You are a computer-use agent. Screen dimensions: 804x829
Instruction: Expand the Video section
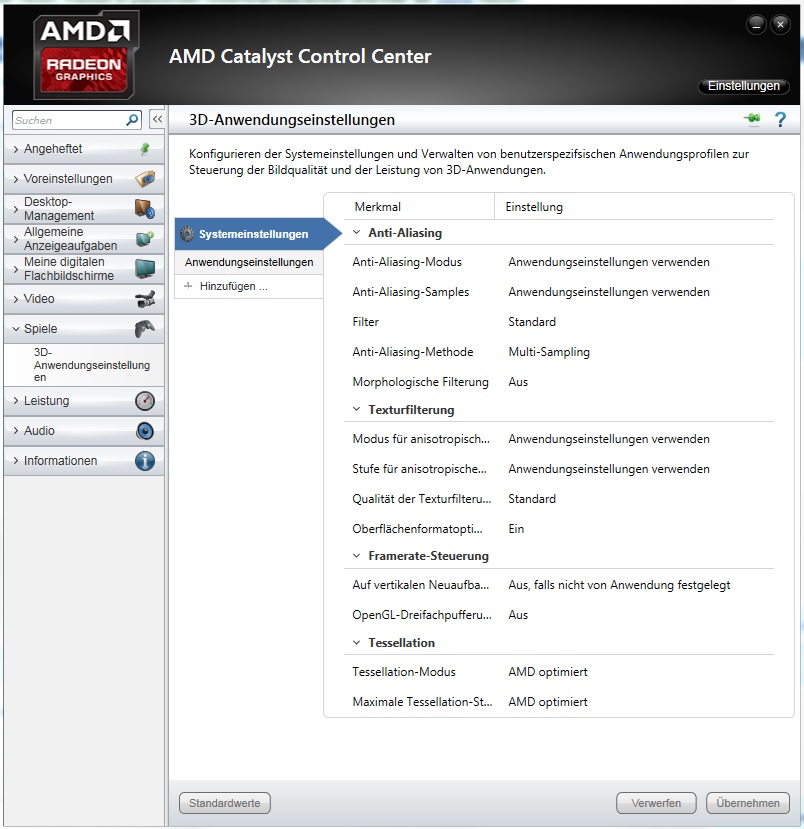coord(16,299)
